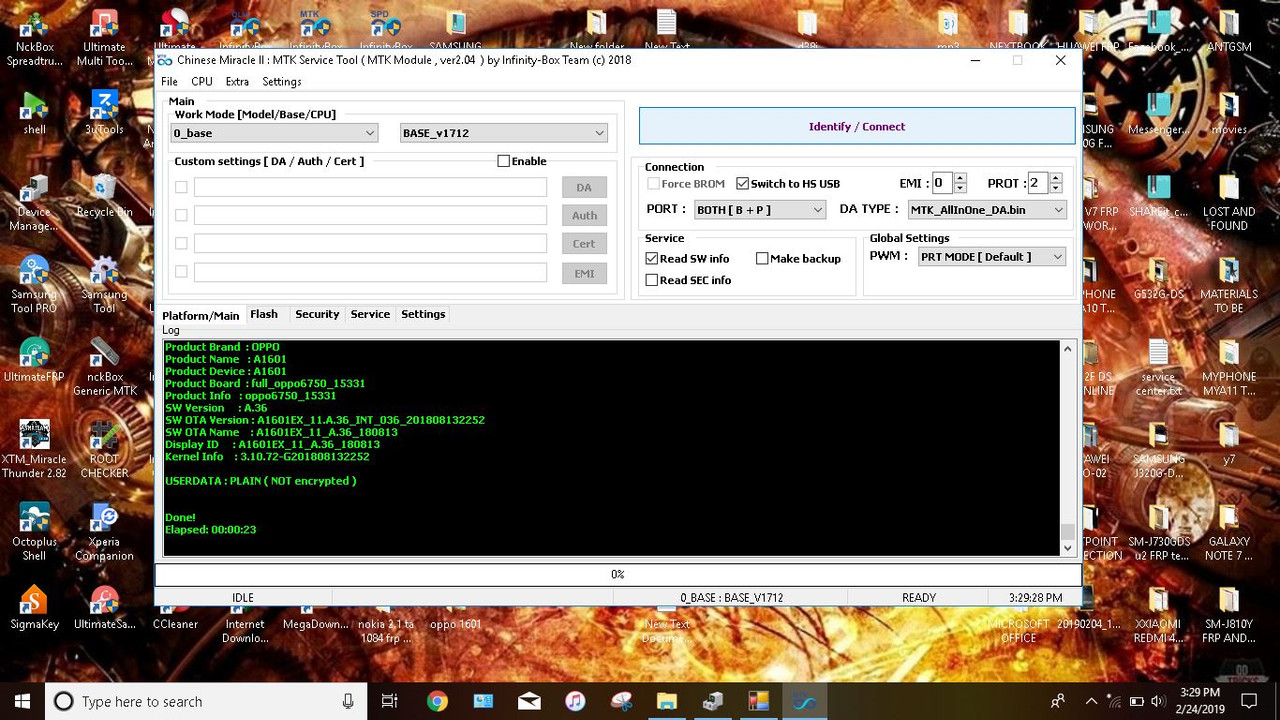1280x720 pixels.
Task: Open the nckBox Generic MTK shortcut
Action: 104,368
